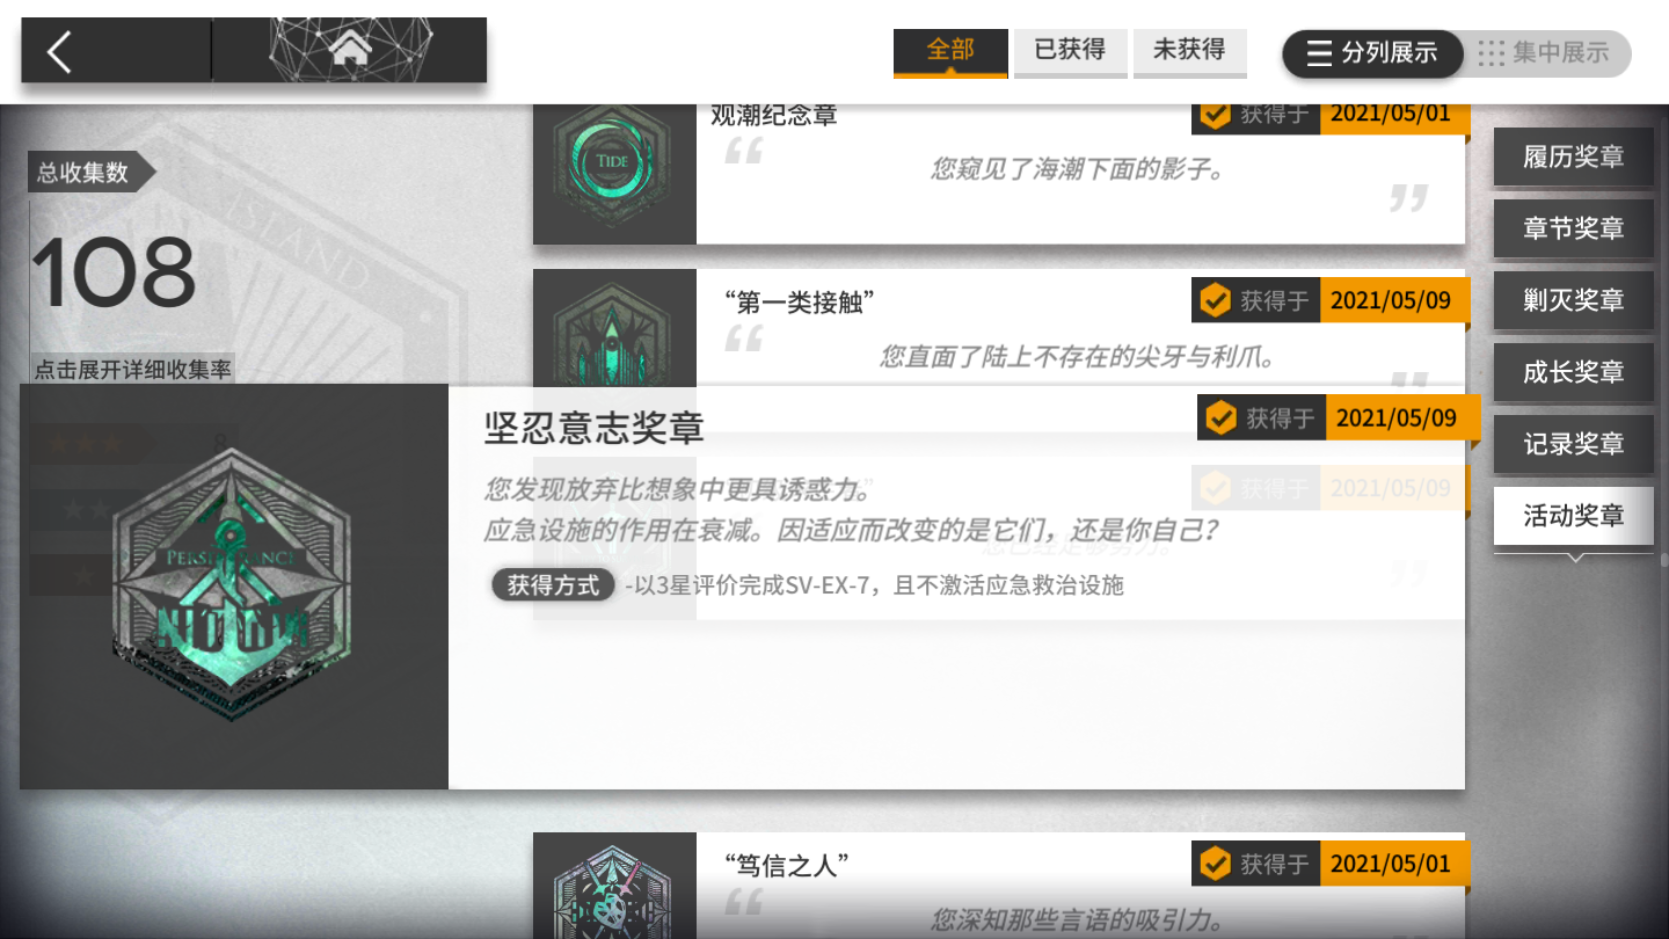1669x939 pixels.
Task: Click checkmark on 第一类接触 obtained badge
Action: 1215,300
